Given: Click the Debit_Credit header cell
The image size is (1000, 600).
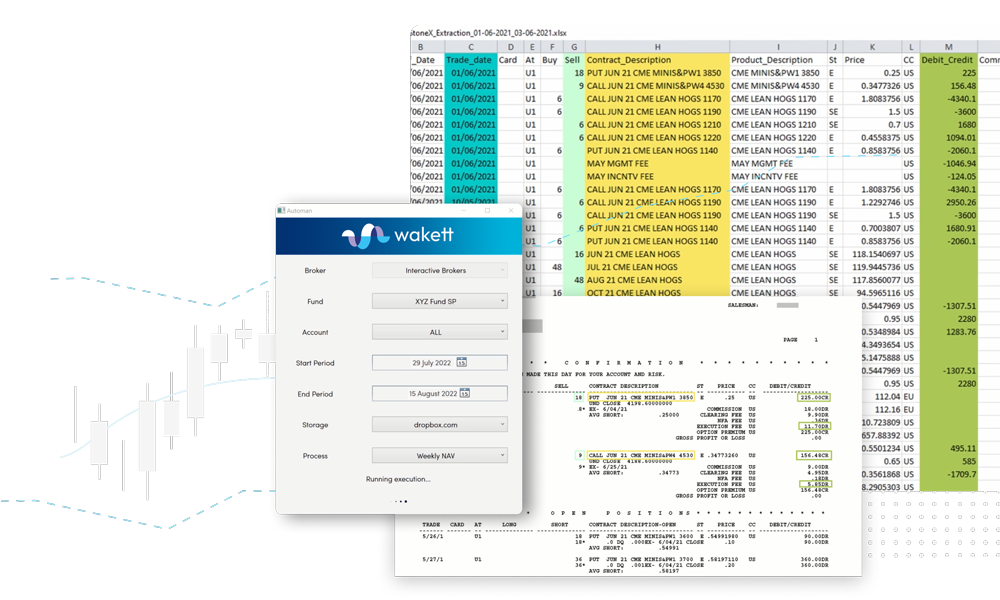Looking at the screenshot, I should pyautogui.click(x=948, y=60).
